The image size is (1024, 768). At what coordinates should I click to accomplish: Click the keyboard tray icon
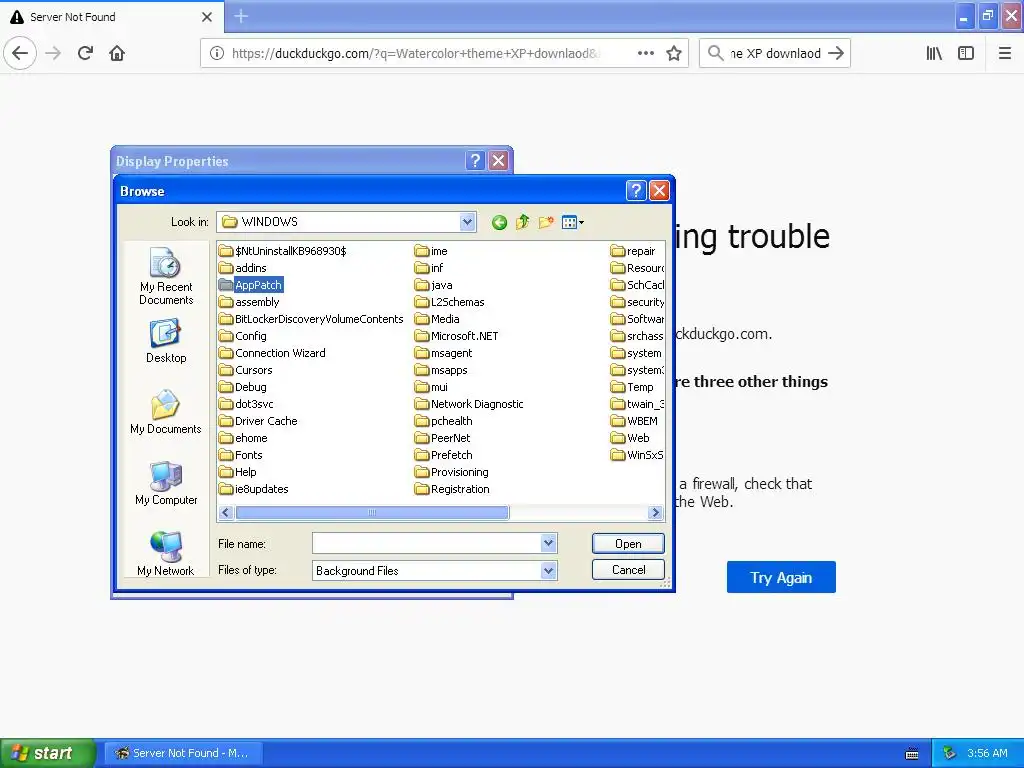click(912, 754)
